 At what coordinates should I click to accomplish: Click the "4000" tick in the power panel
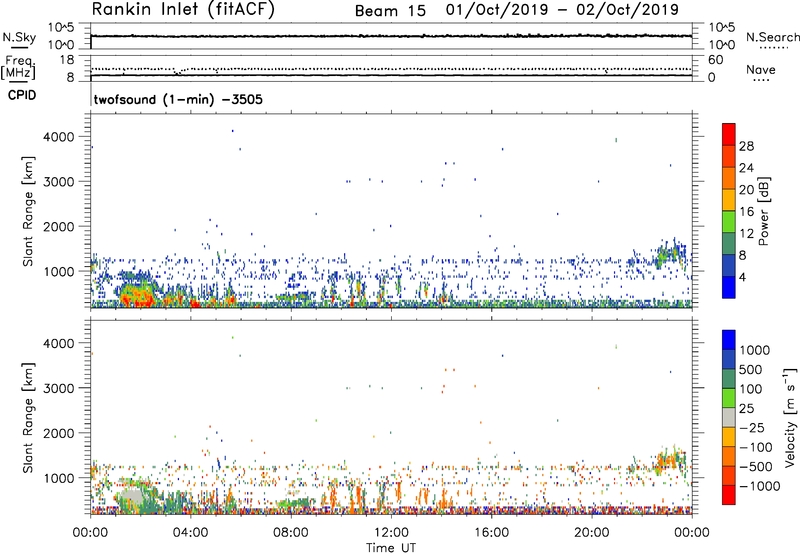pos(59,137)
